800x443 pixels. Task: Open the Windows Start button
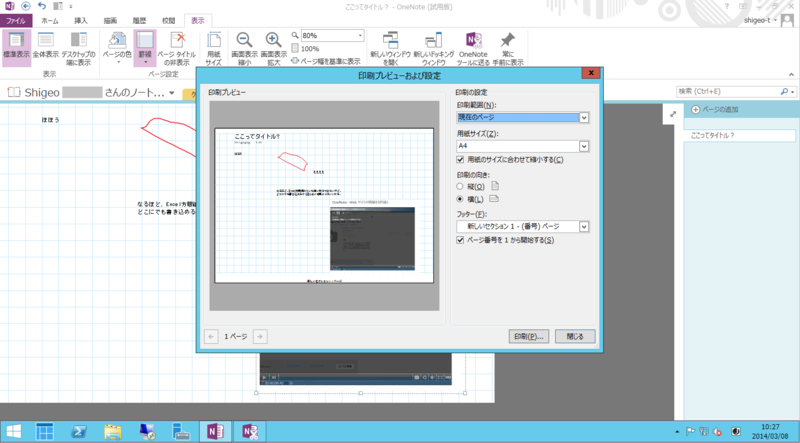tap(14, 432)
